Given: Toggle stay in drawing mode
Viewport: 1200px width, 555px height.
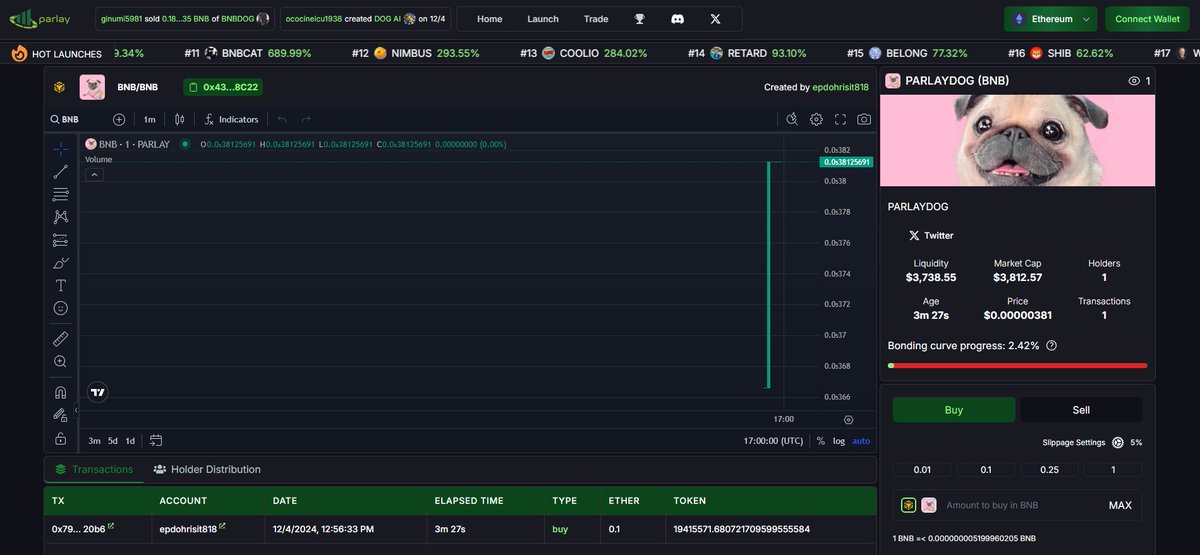Looking at the screenshot, I should click(61, 415).
